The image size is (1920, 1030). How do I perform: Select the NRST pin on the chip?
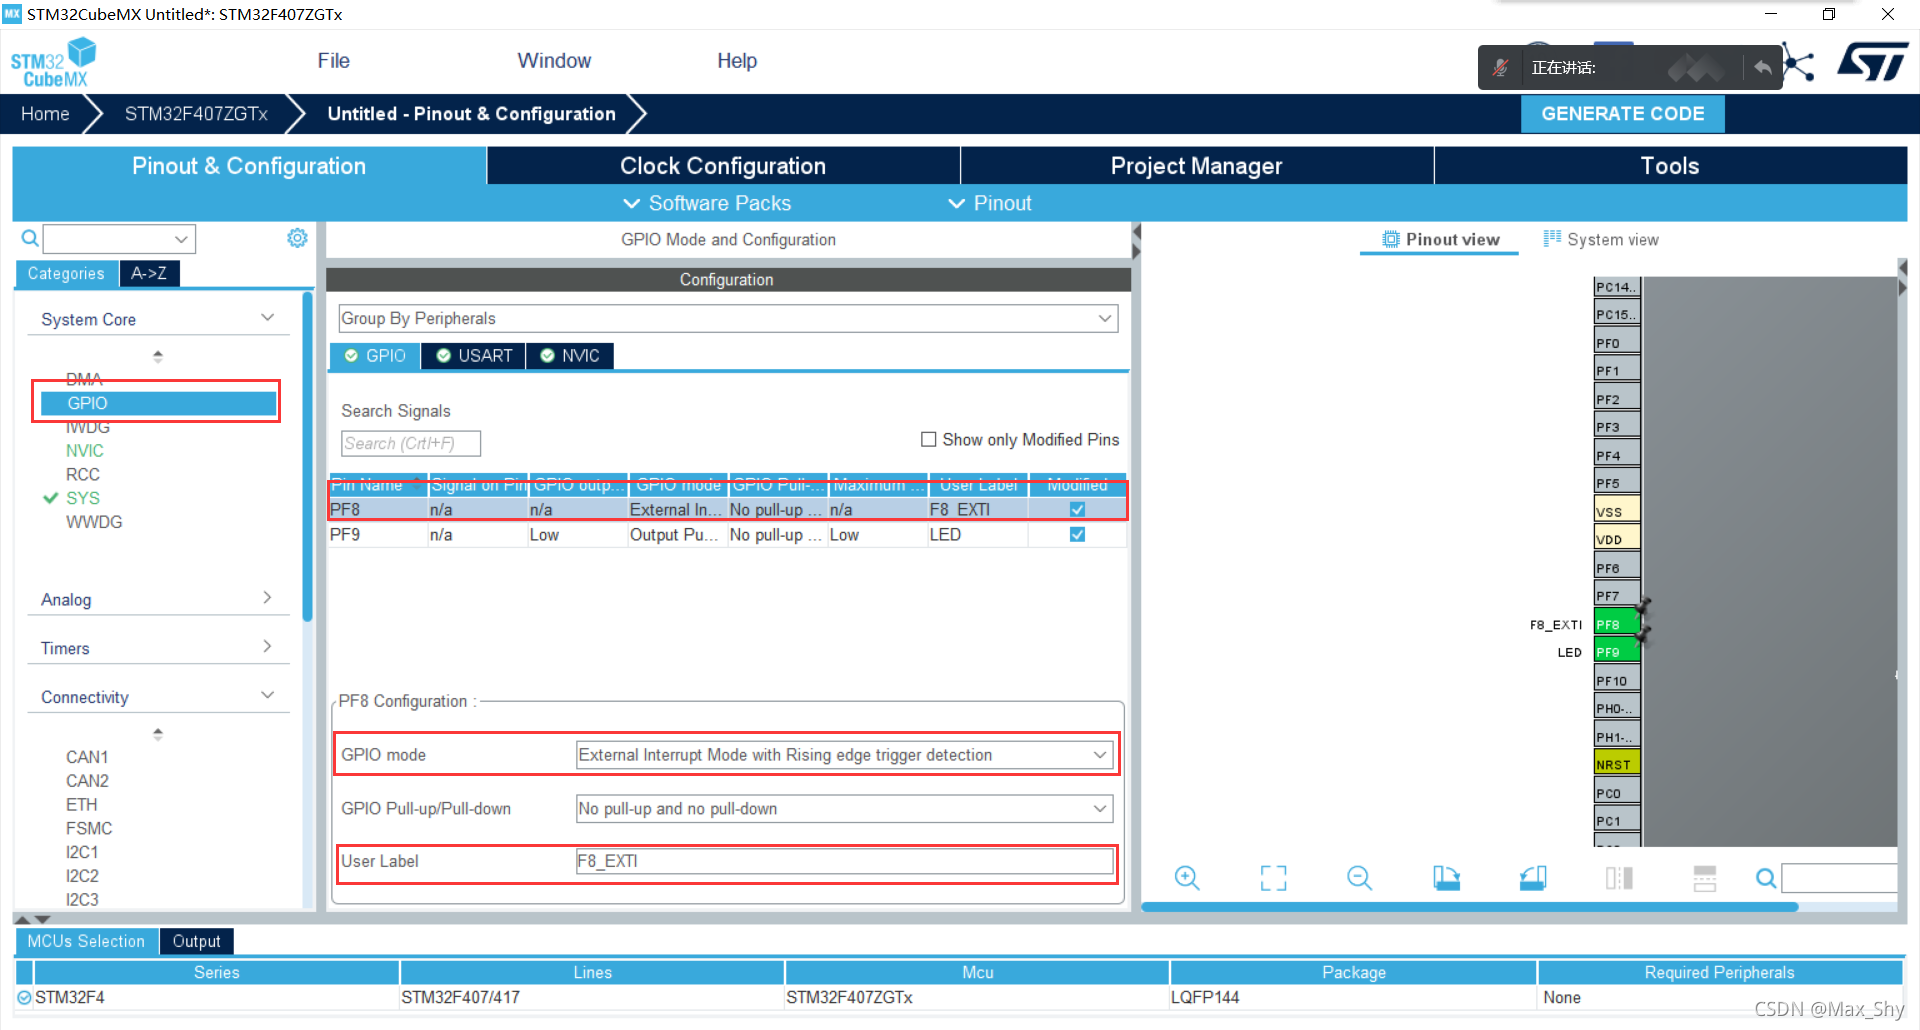[x=1616, y=764]
